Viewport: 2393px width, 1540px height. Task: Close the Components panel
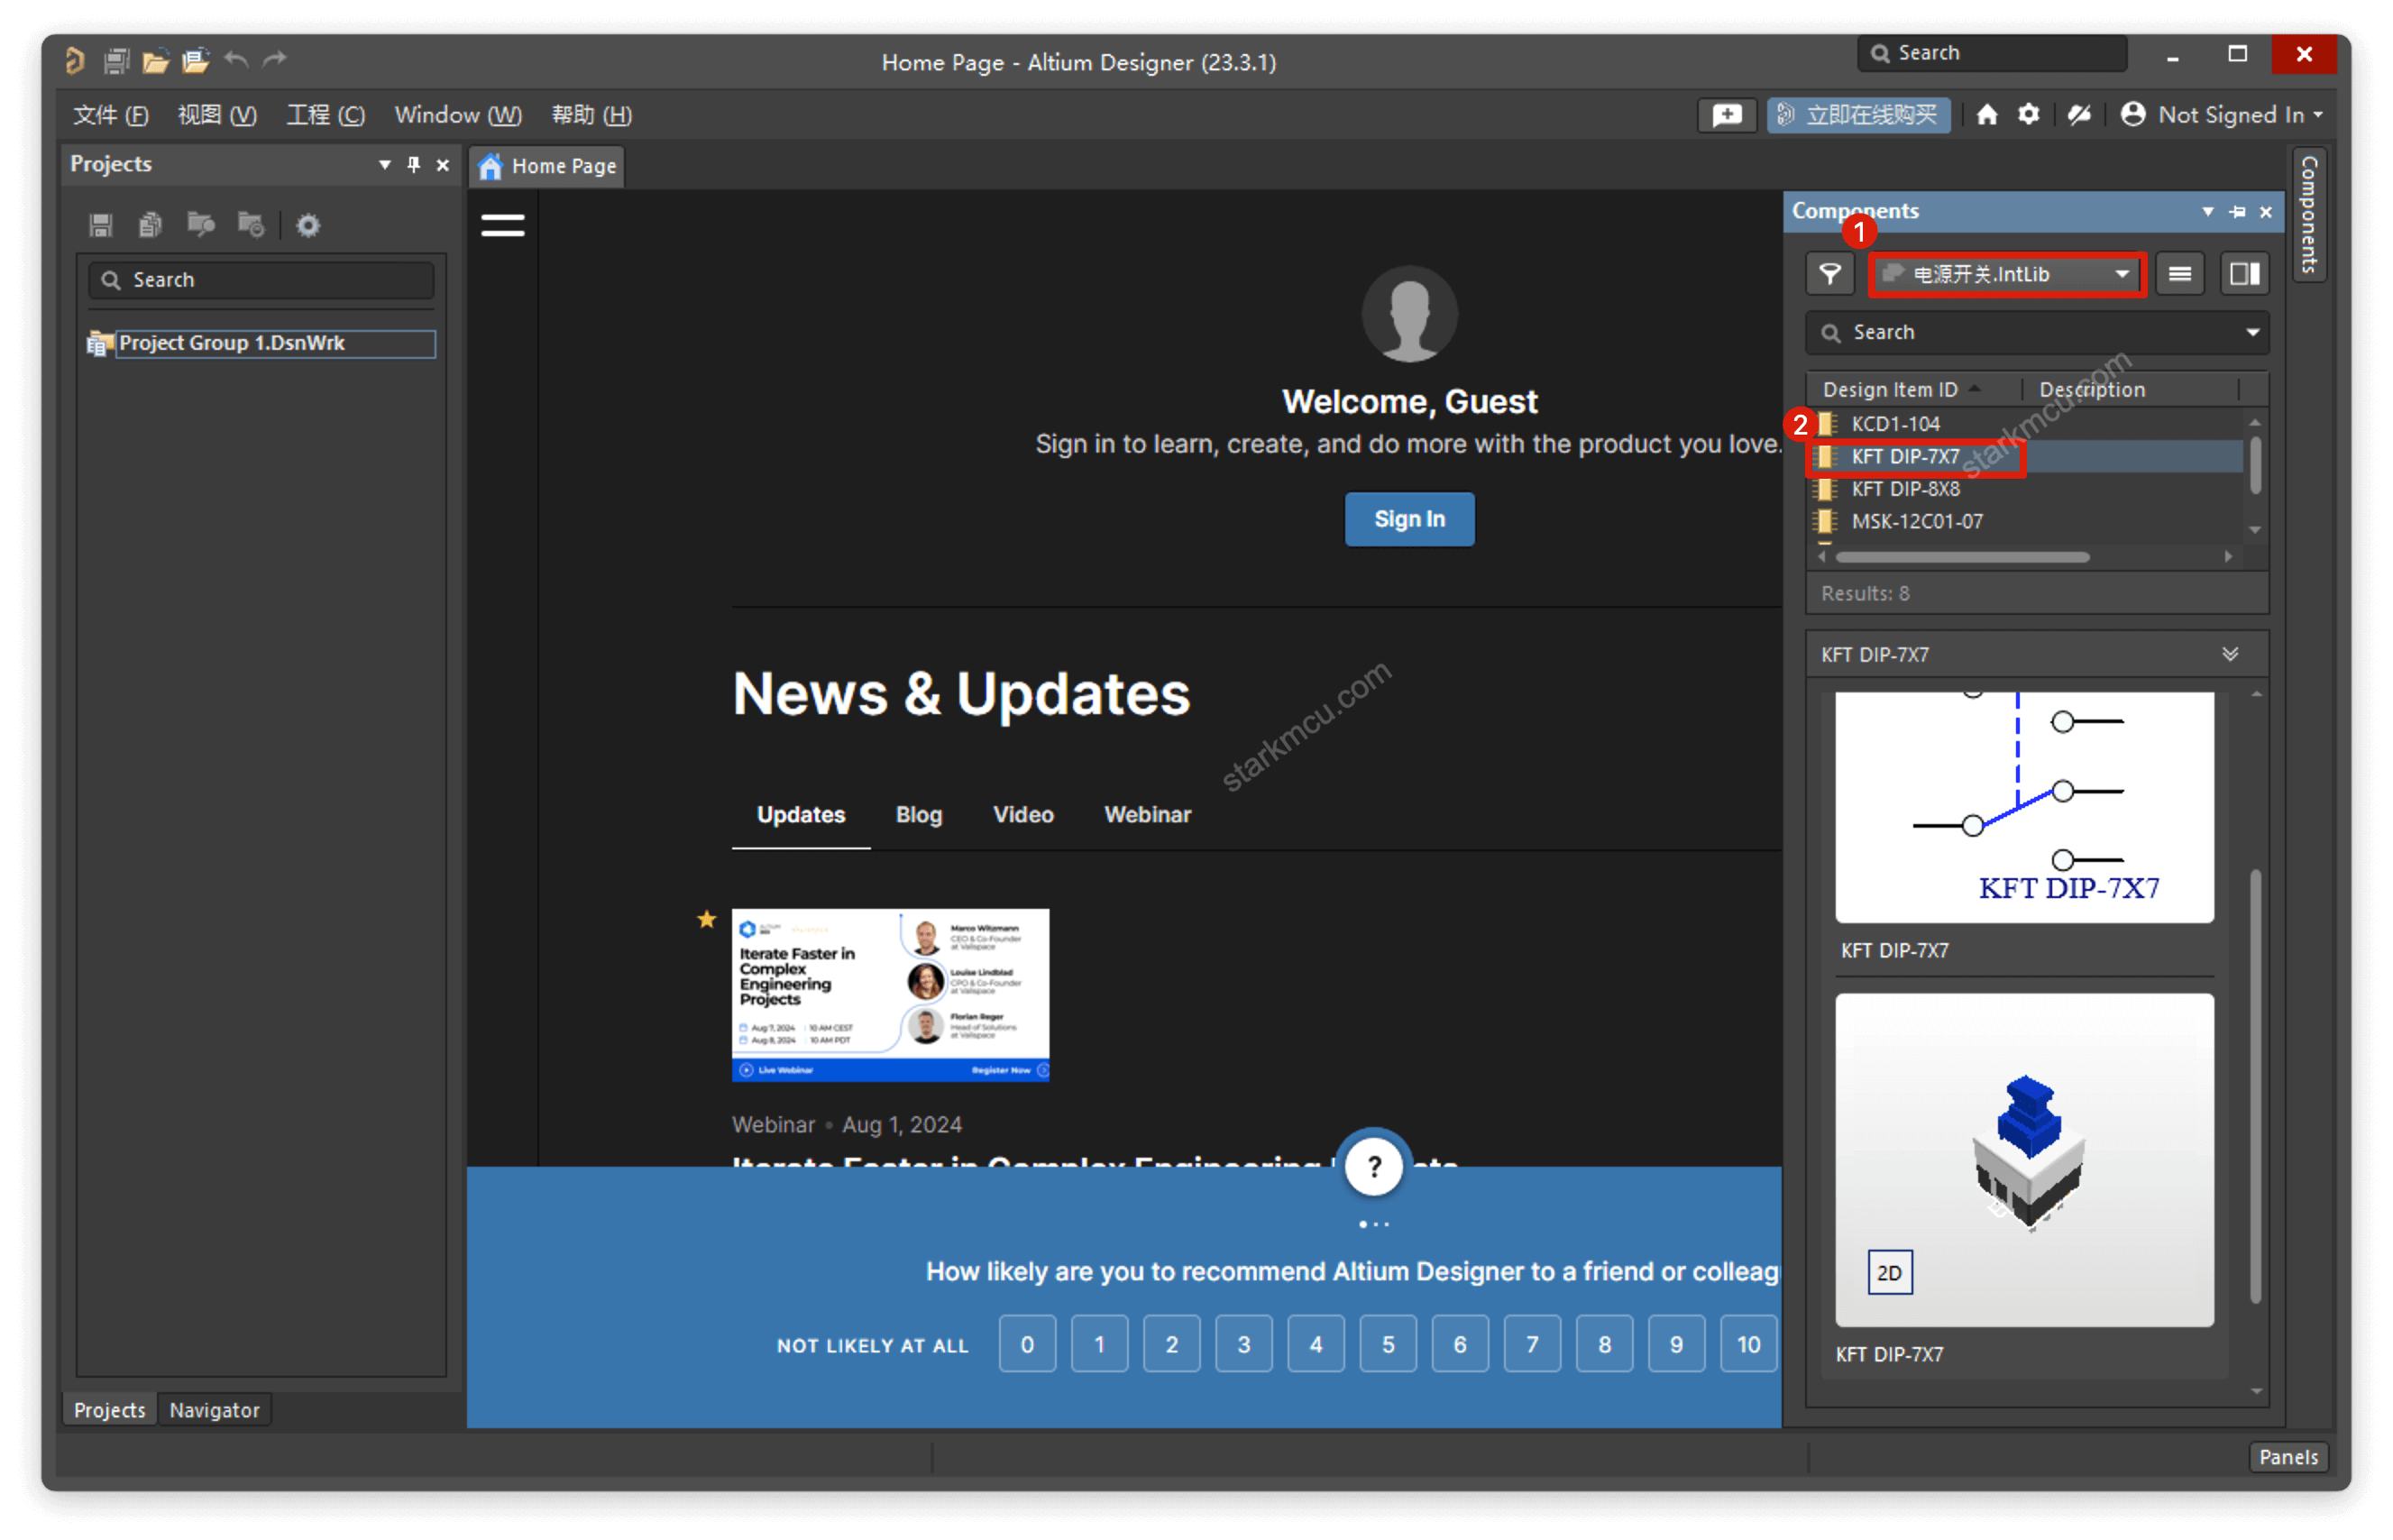tap(2265, 212)
